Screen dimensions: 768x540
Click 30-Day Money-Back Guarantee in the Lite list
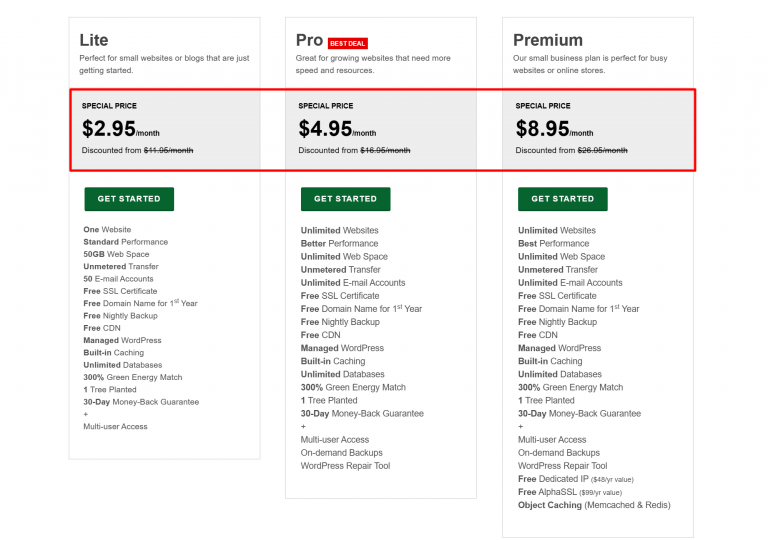[141, 402]
